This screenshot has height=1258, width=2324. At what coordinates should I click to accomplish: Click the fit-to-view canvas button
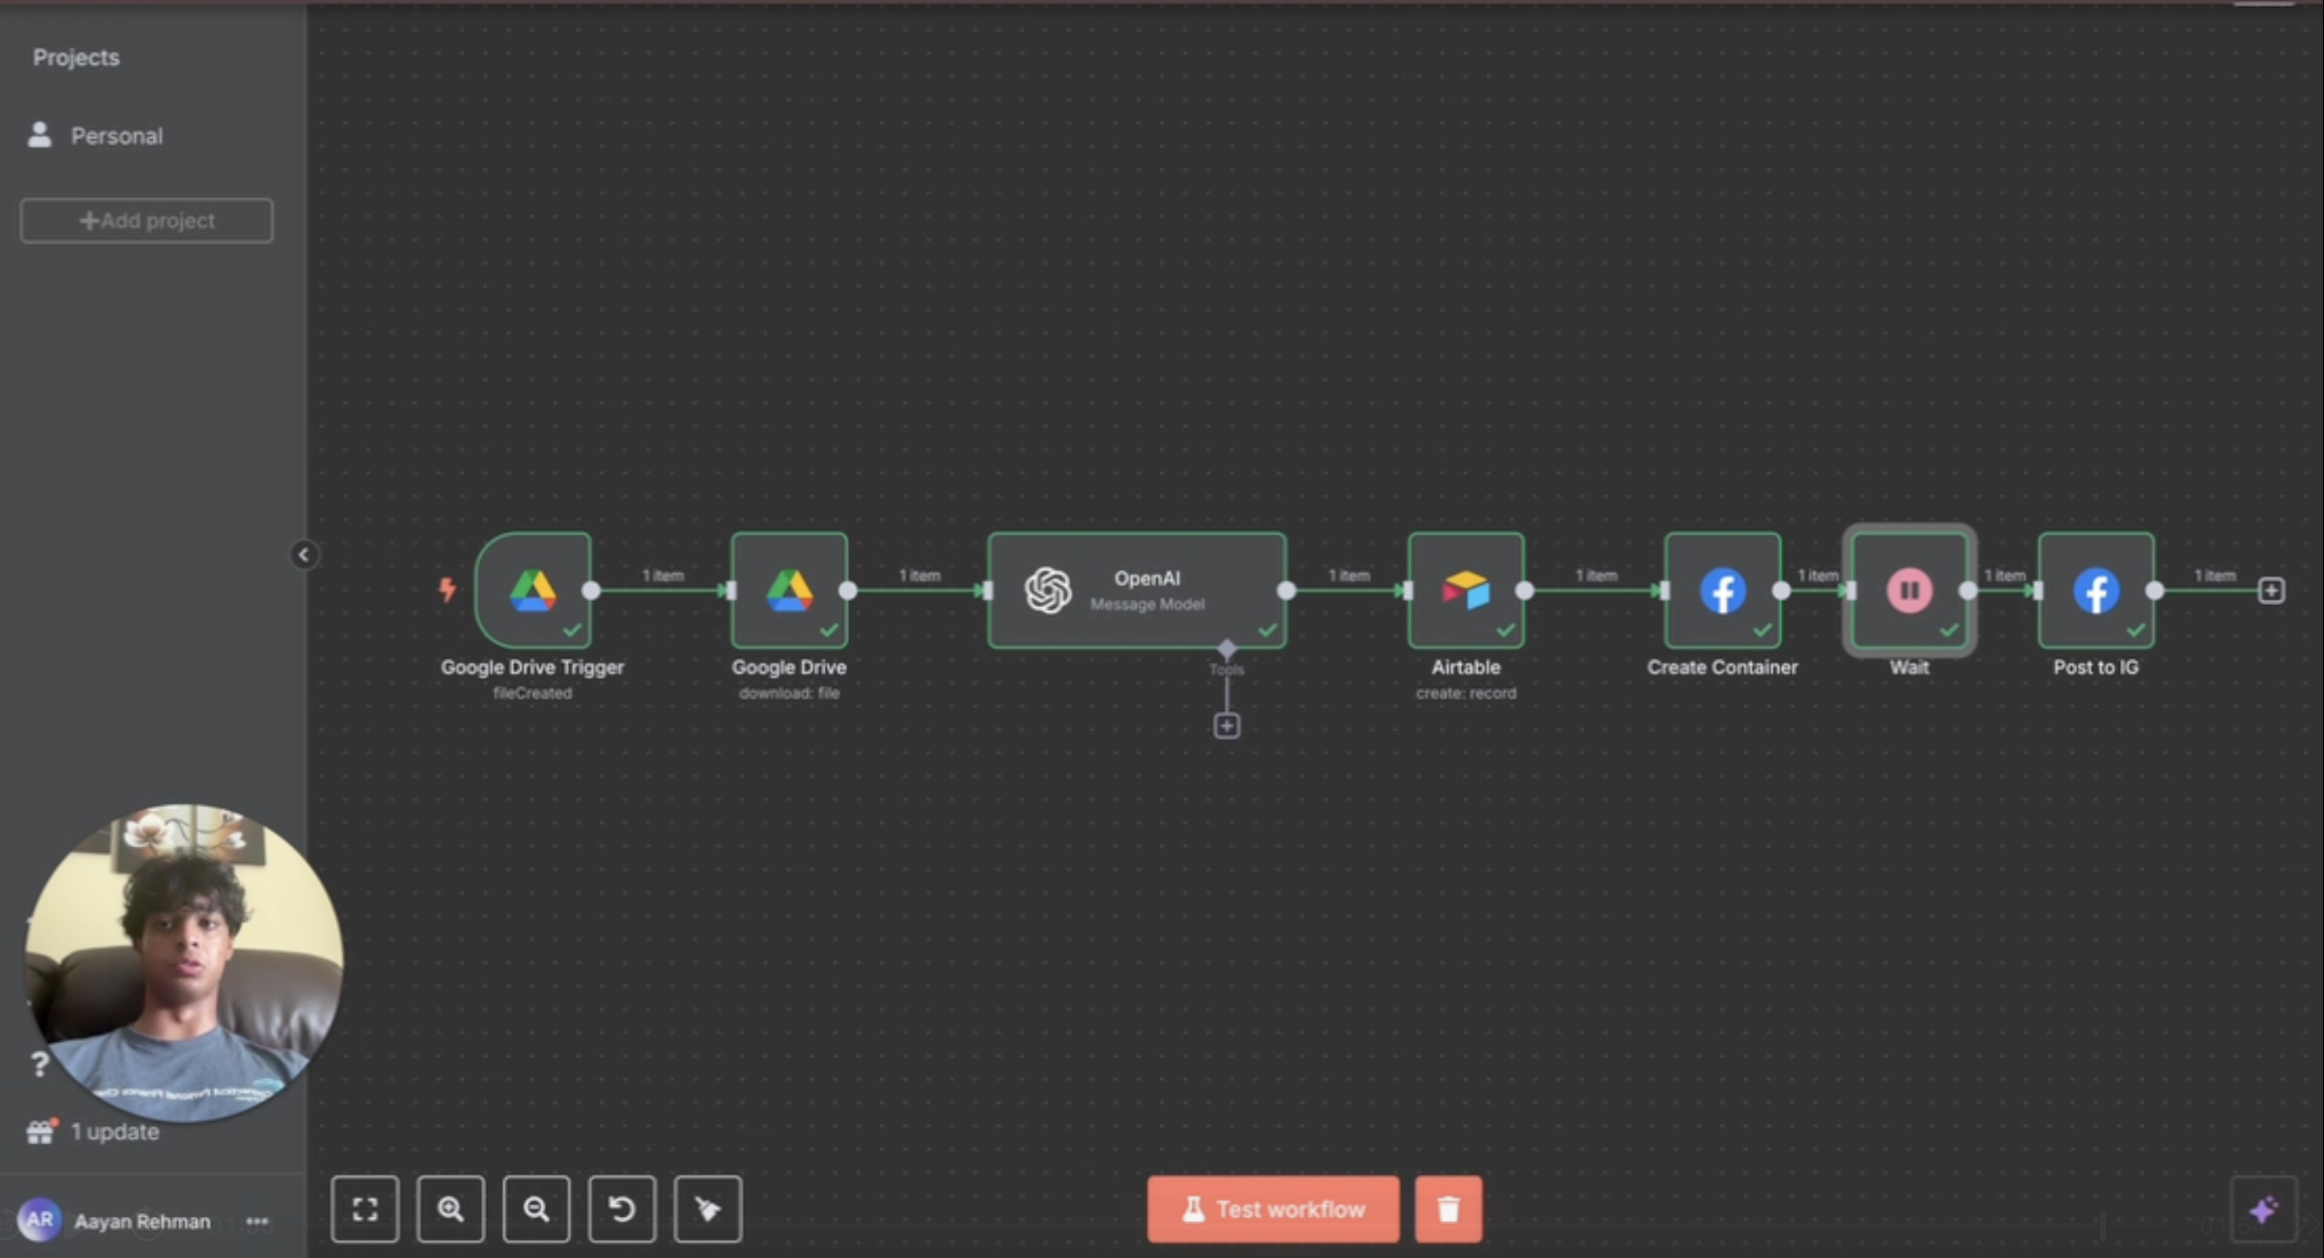coord(365,1209)
